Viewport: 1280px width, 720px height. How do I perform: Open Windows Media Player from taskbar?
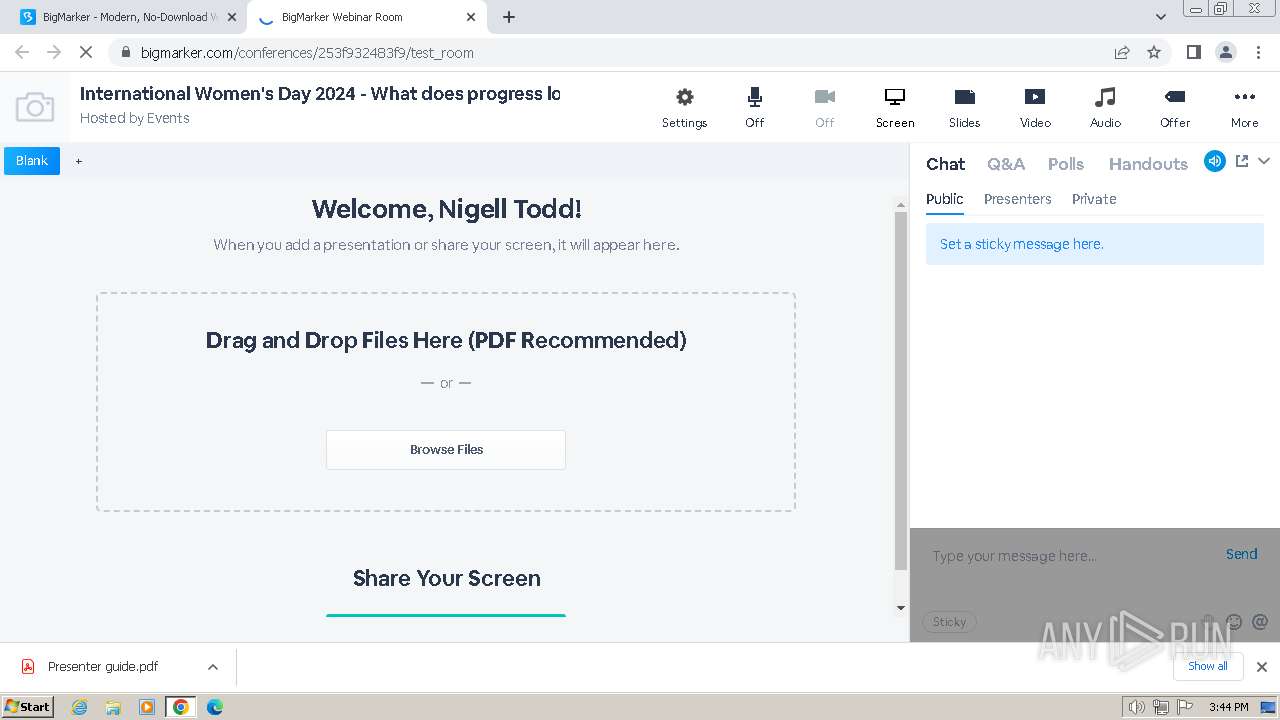(x=147, y=707)
